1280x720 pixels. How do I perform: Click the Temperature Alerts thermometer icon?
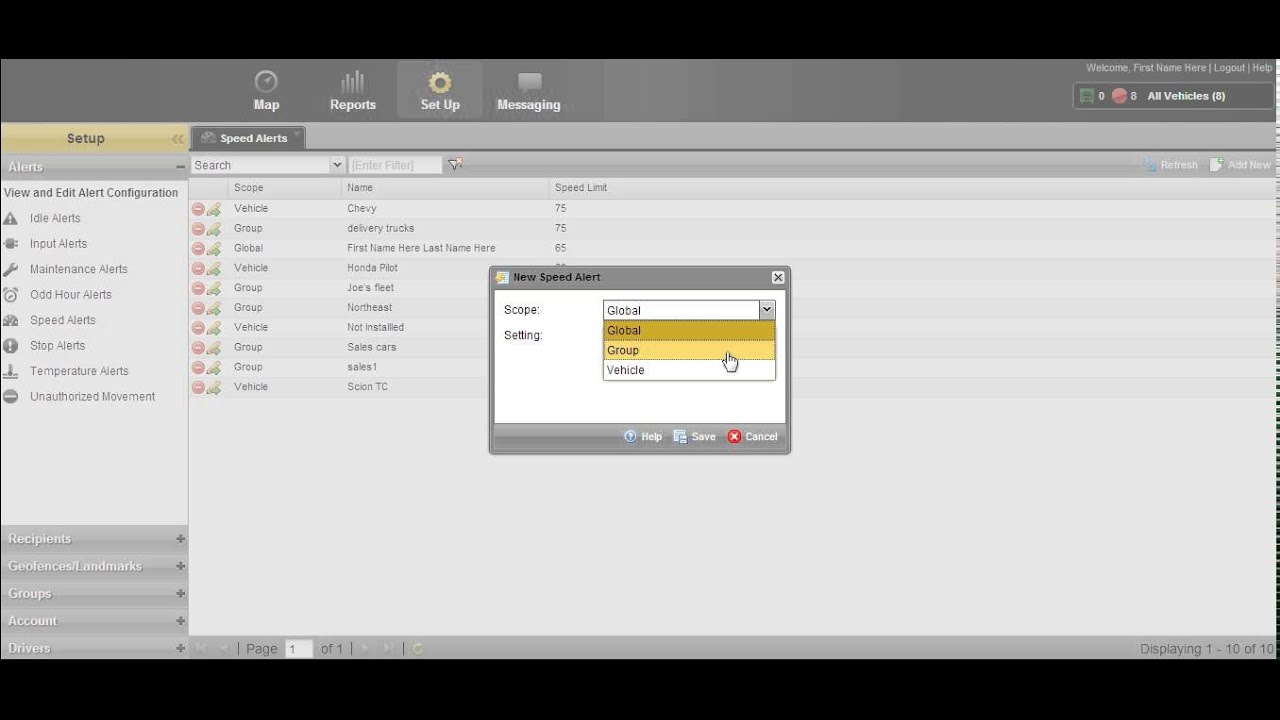tap(11, 371)
